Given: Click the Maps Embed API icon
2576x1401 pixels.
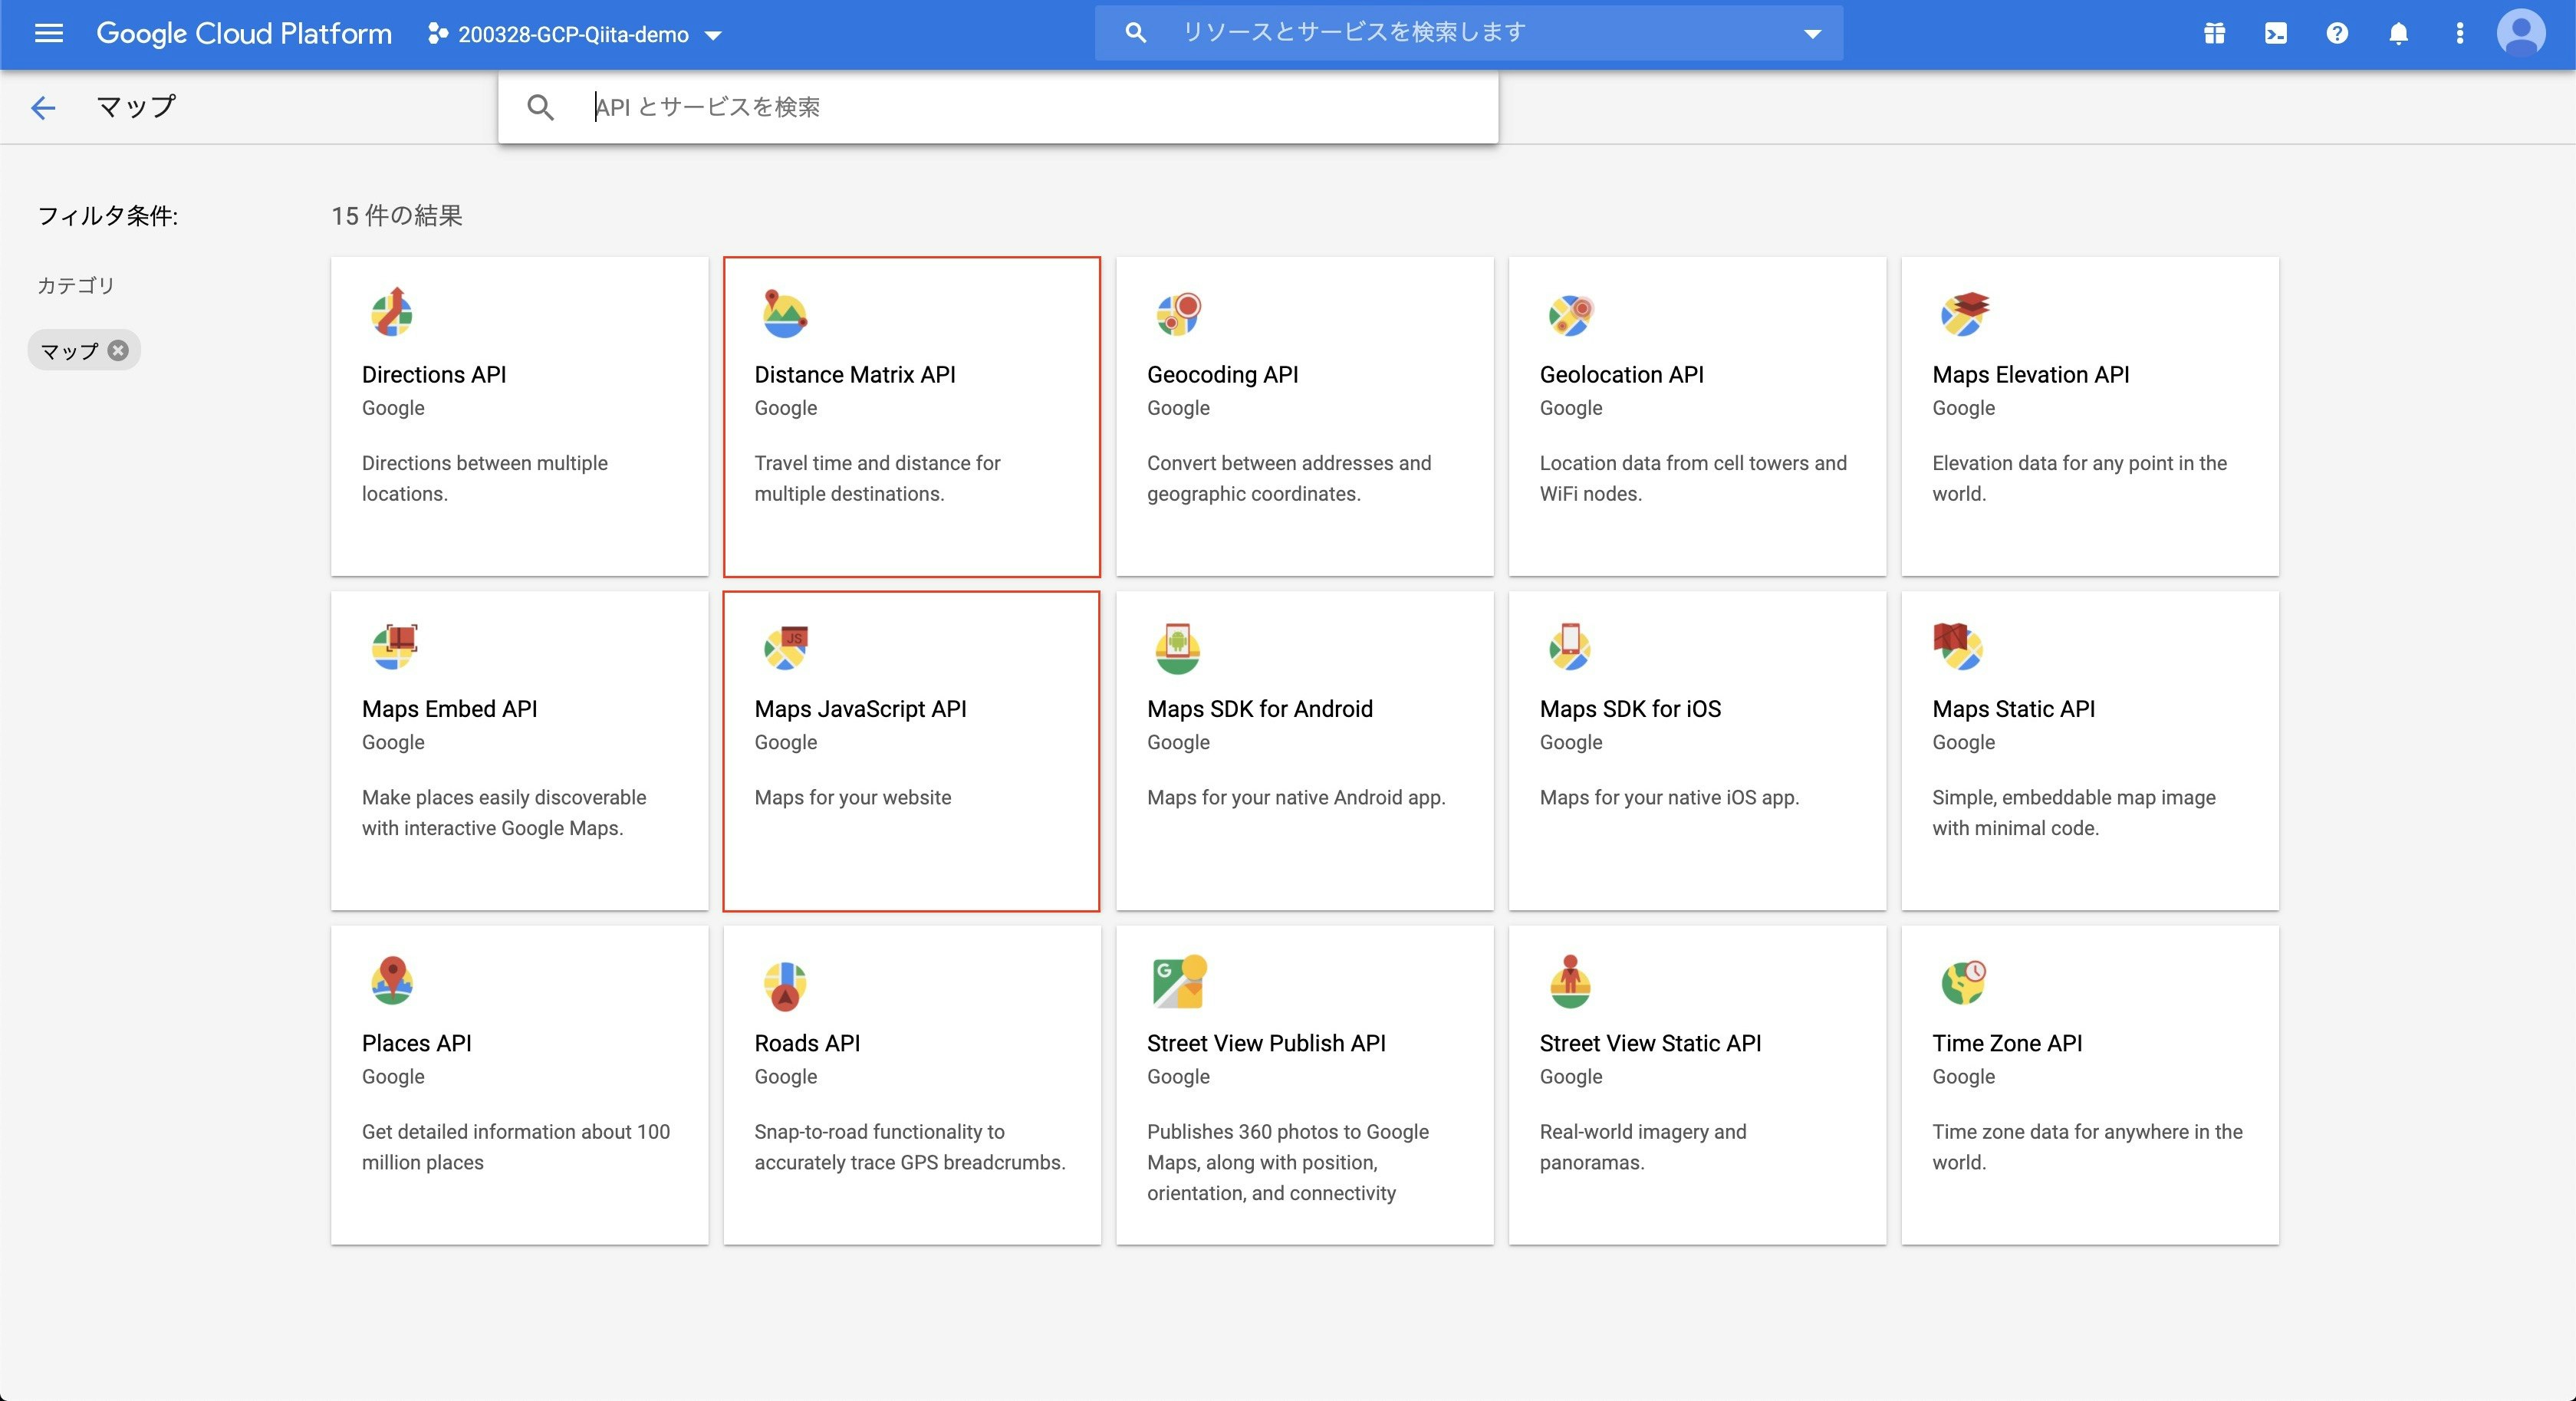Looking at the screenshot, I should click(x=394, y=647).
